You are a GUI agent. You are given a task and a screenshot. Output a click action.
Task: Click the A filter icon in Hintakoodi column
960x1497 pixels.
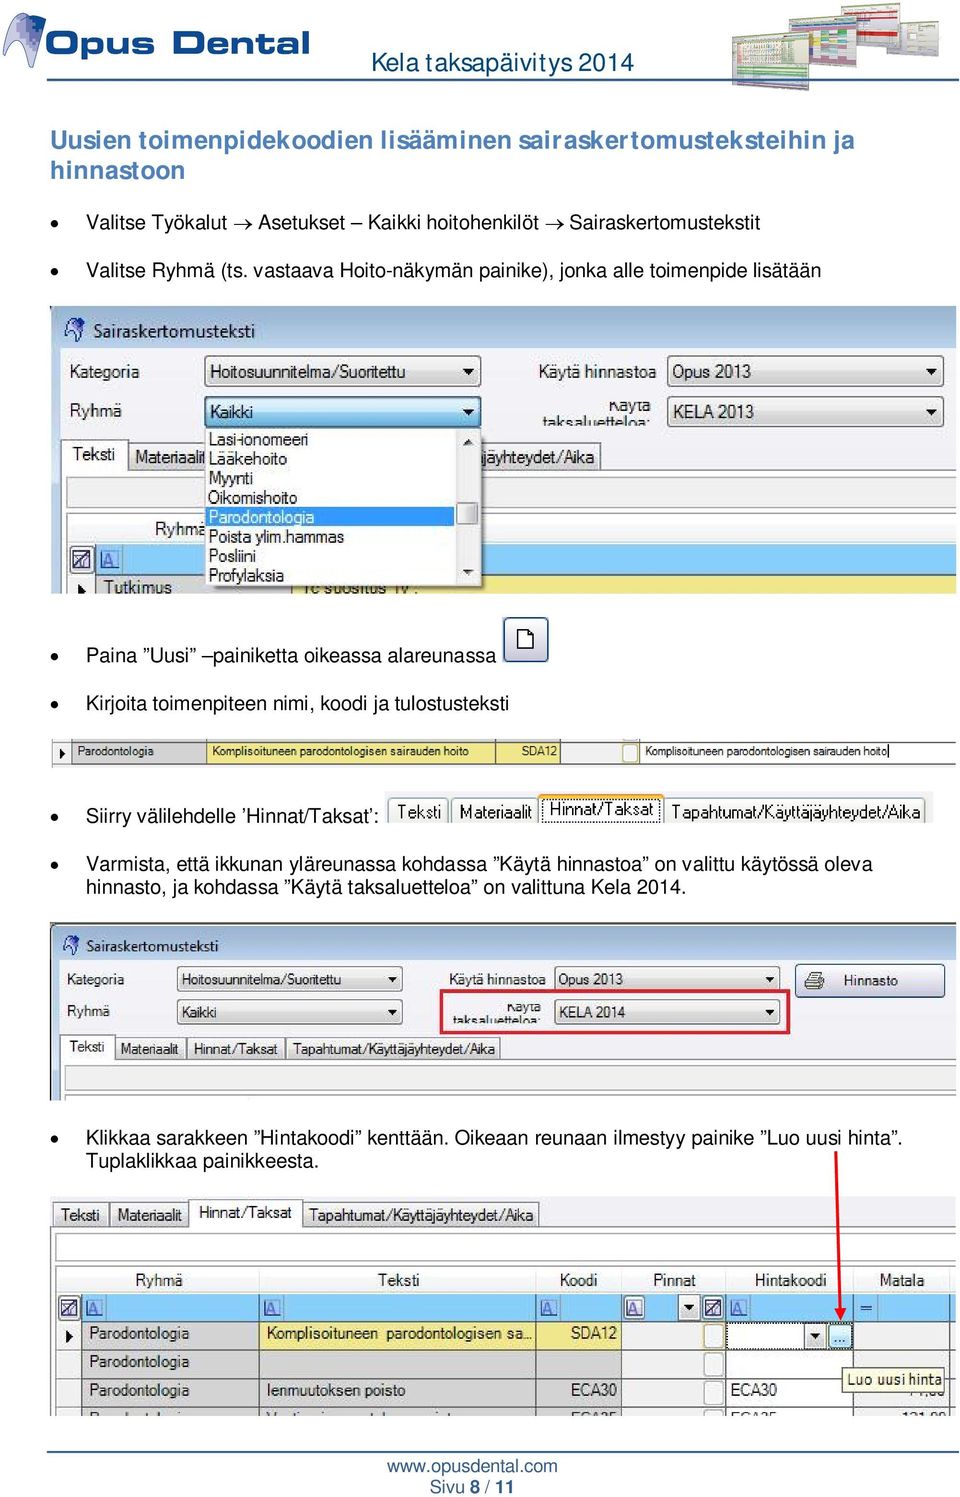pyautogui.click(x=738, y=1307)
